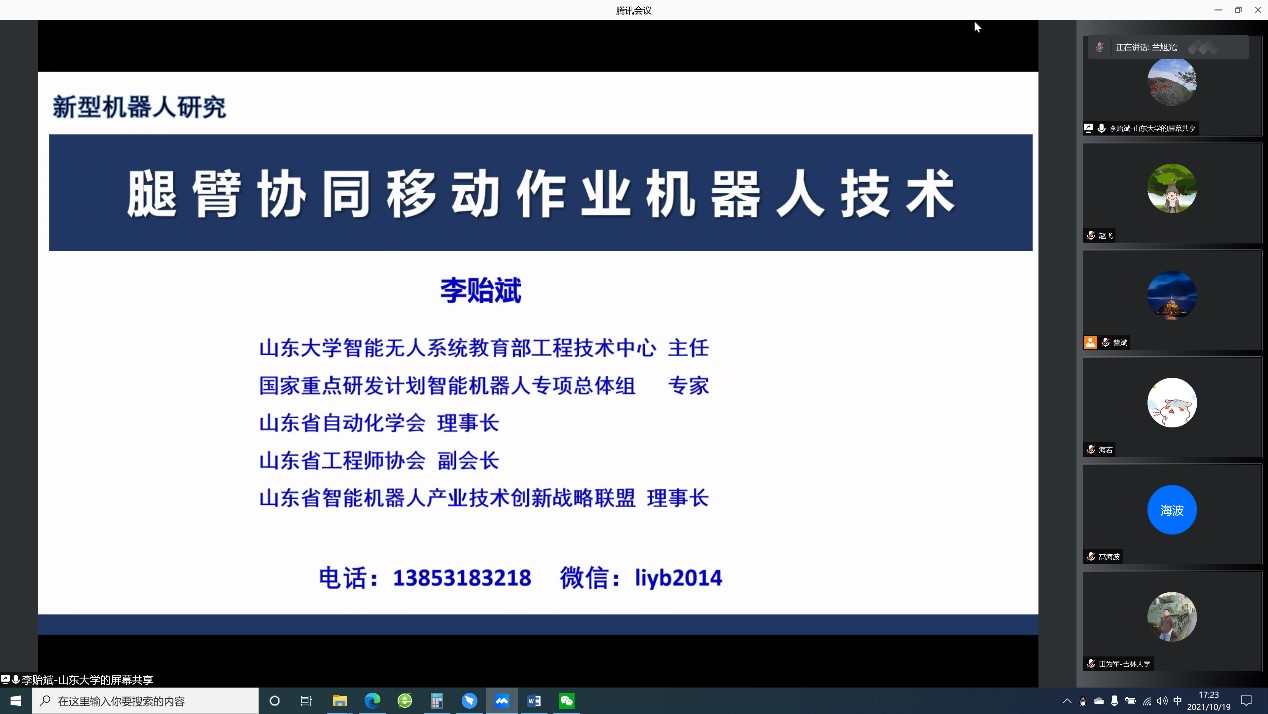Open Tencent Meeting from the taskbar
The width and height of the screenshot is (1268, 714).
click(502, 701)
